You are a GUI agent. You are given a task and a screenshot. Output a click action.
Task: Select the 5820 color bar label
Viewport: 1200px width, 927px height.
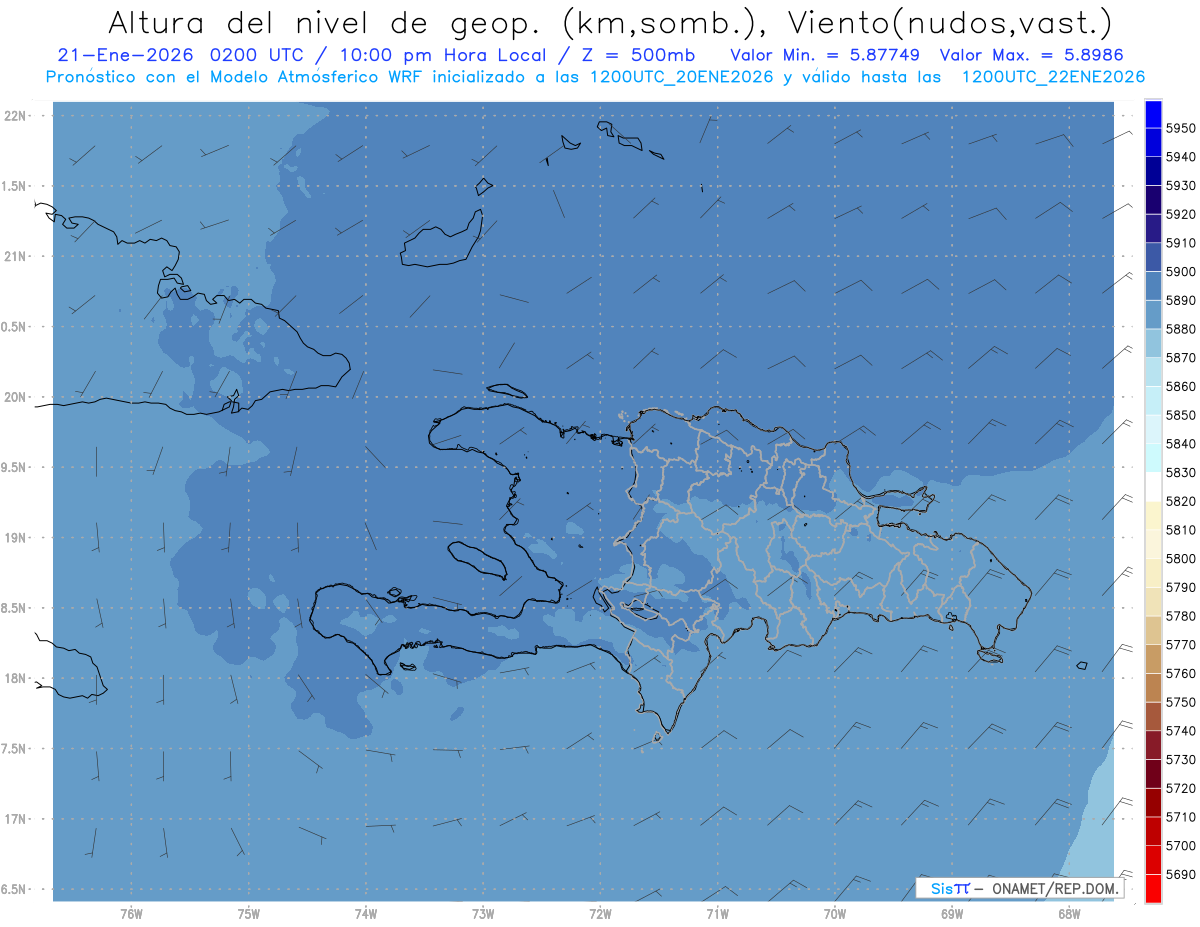1180,501
